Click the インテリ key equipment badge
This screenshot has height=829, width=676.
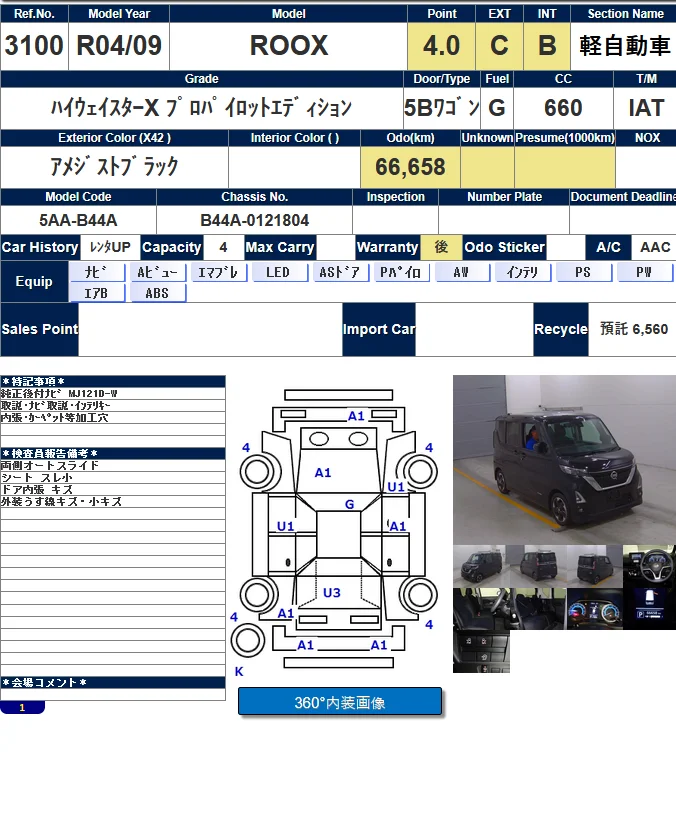click(x=522, y=272)
